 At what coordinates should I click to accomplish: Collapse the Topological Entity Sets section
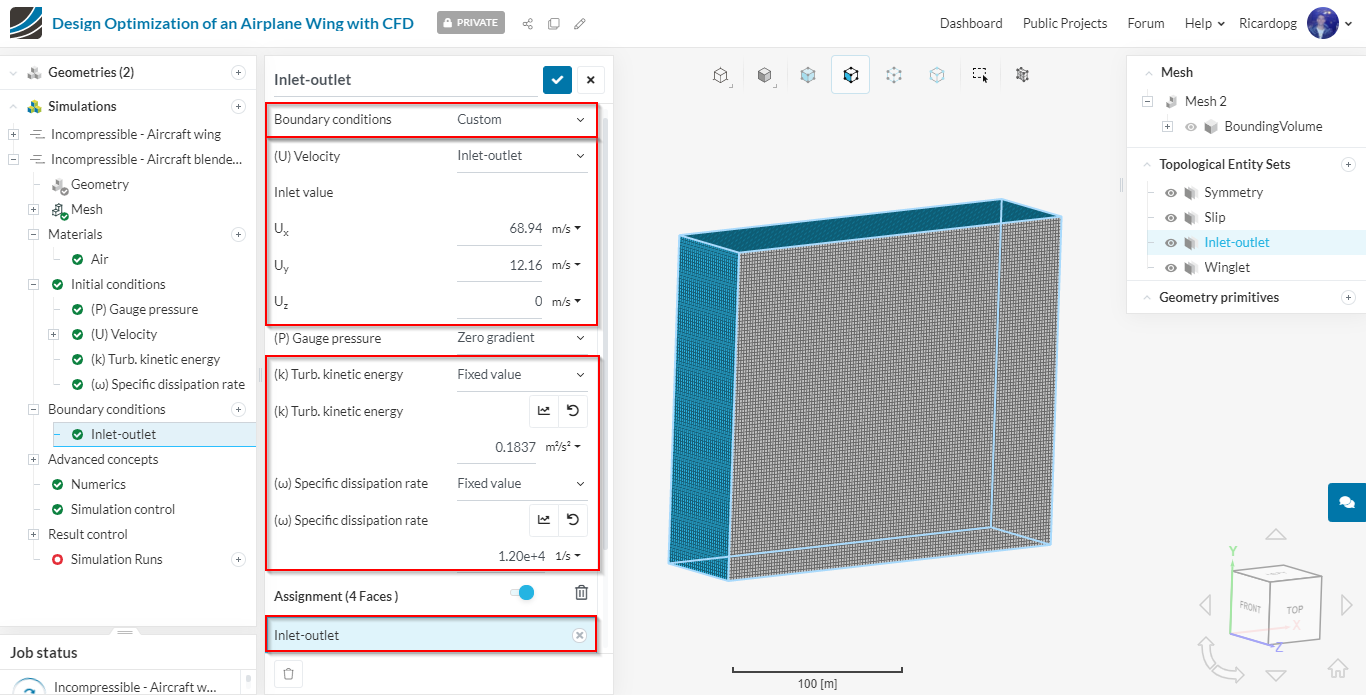[x=1145, y=164]
